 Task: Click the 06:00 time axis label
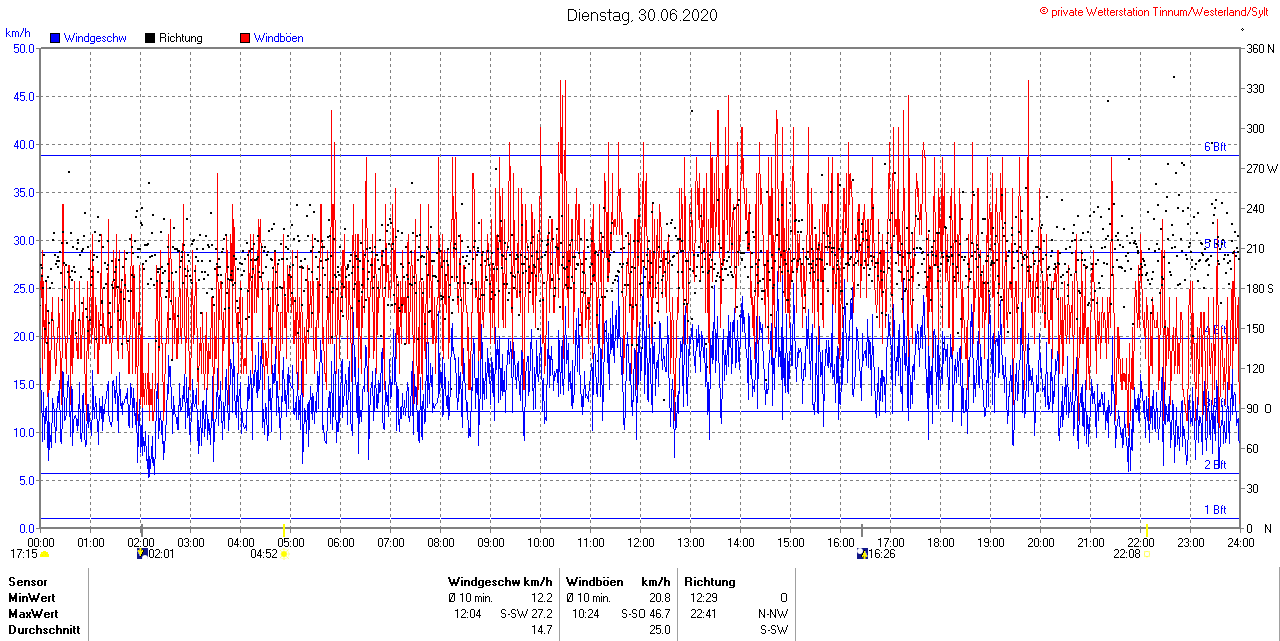(341, 543)
